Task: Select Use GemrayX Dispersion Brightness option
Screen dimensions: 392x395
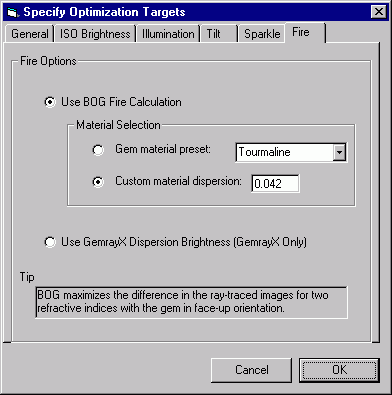Action: pos(50,242)
